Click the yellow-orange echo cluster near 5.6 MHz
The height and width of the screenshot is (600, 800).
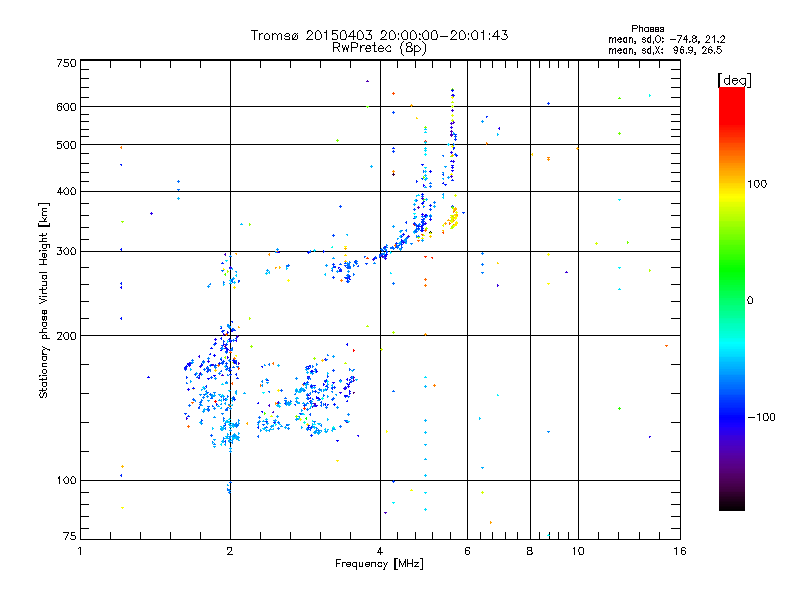(x=452, y=219)
